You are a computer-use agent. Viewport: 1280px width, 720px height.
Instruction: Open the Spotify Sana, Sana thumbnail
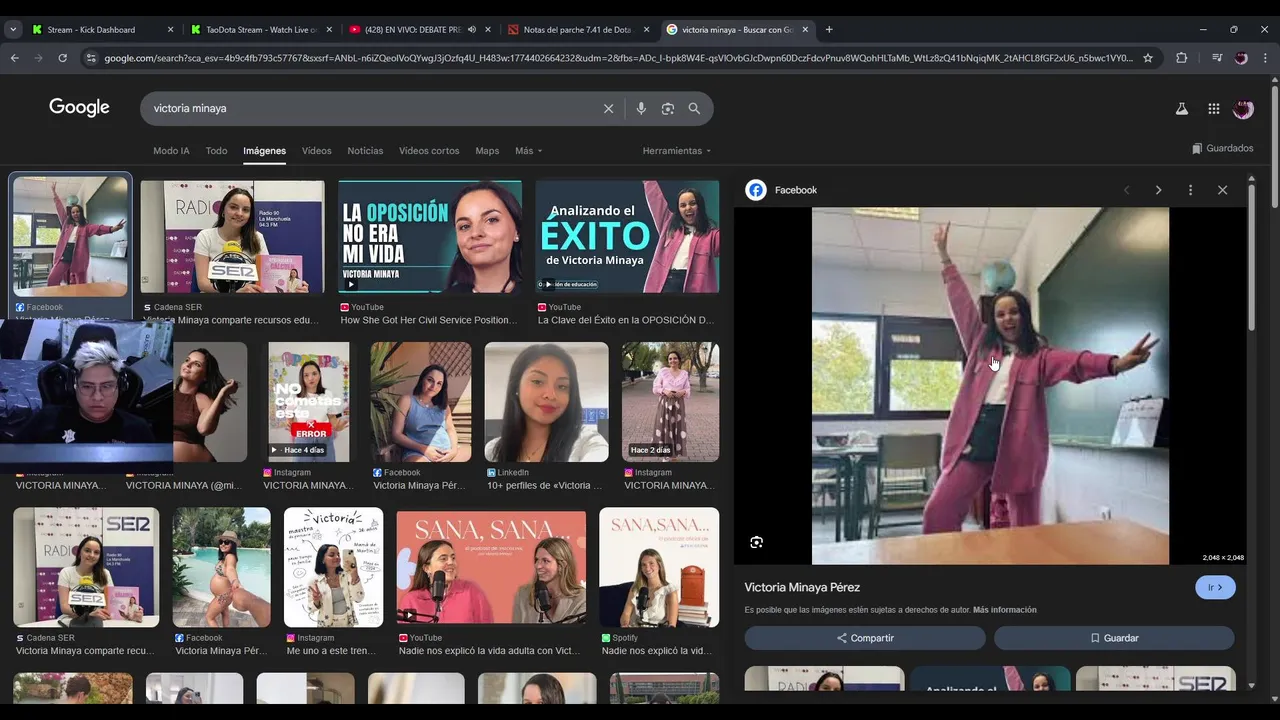pyautogui.click(x=659, y=568)
